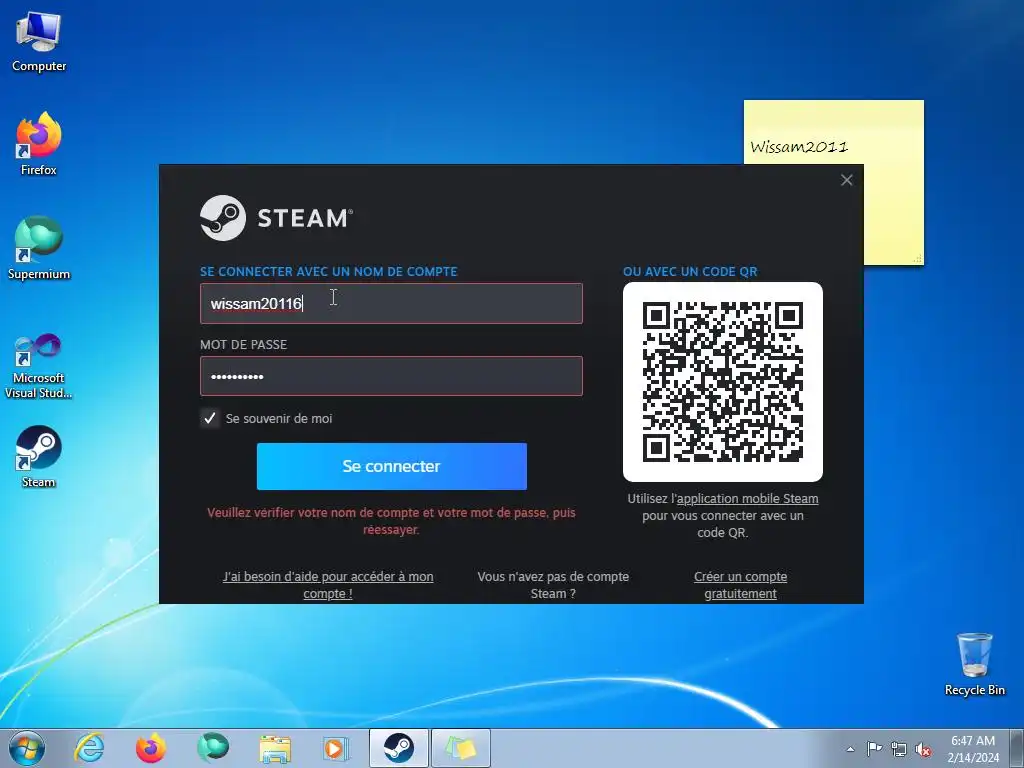
Task: Open Supermium from the taskbar
Action: click(213, 748)
